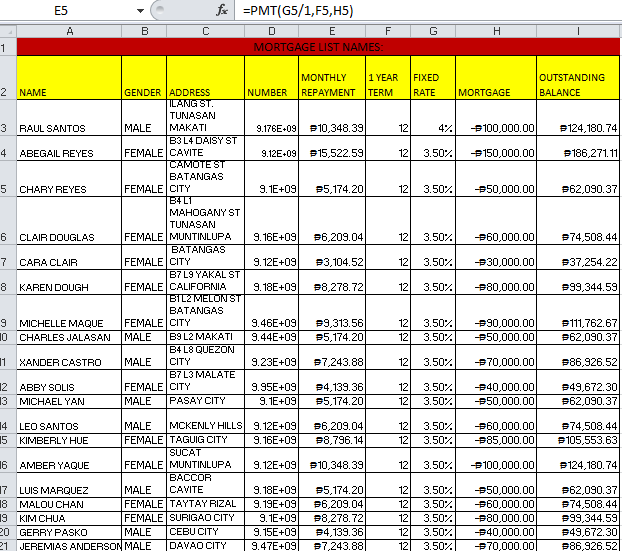
Task: Select the KIM CHUA name cell
Action: [69, 518]
